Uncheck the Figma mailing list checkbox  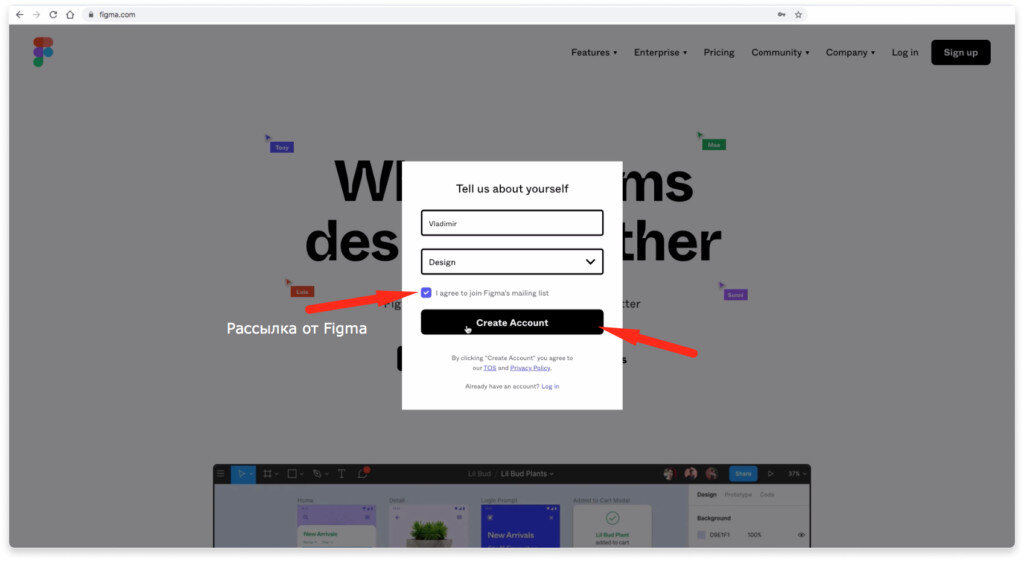[426, 293]
